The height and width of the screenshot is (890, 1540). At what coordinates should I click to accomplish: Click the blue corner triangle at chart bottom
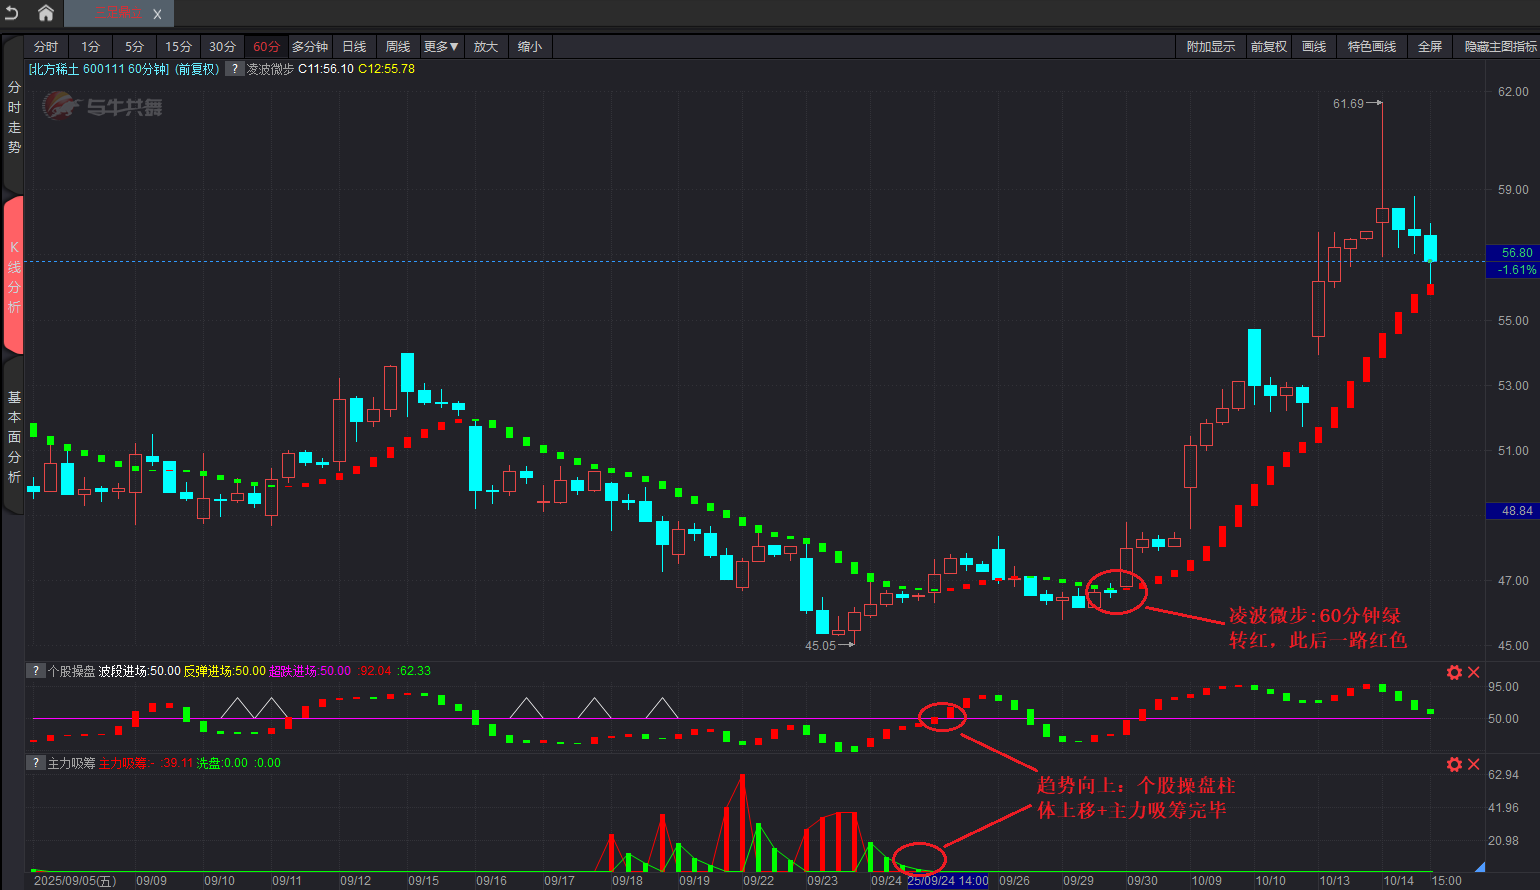pos(1480,866)
